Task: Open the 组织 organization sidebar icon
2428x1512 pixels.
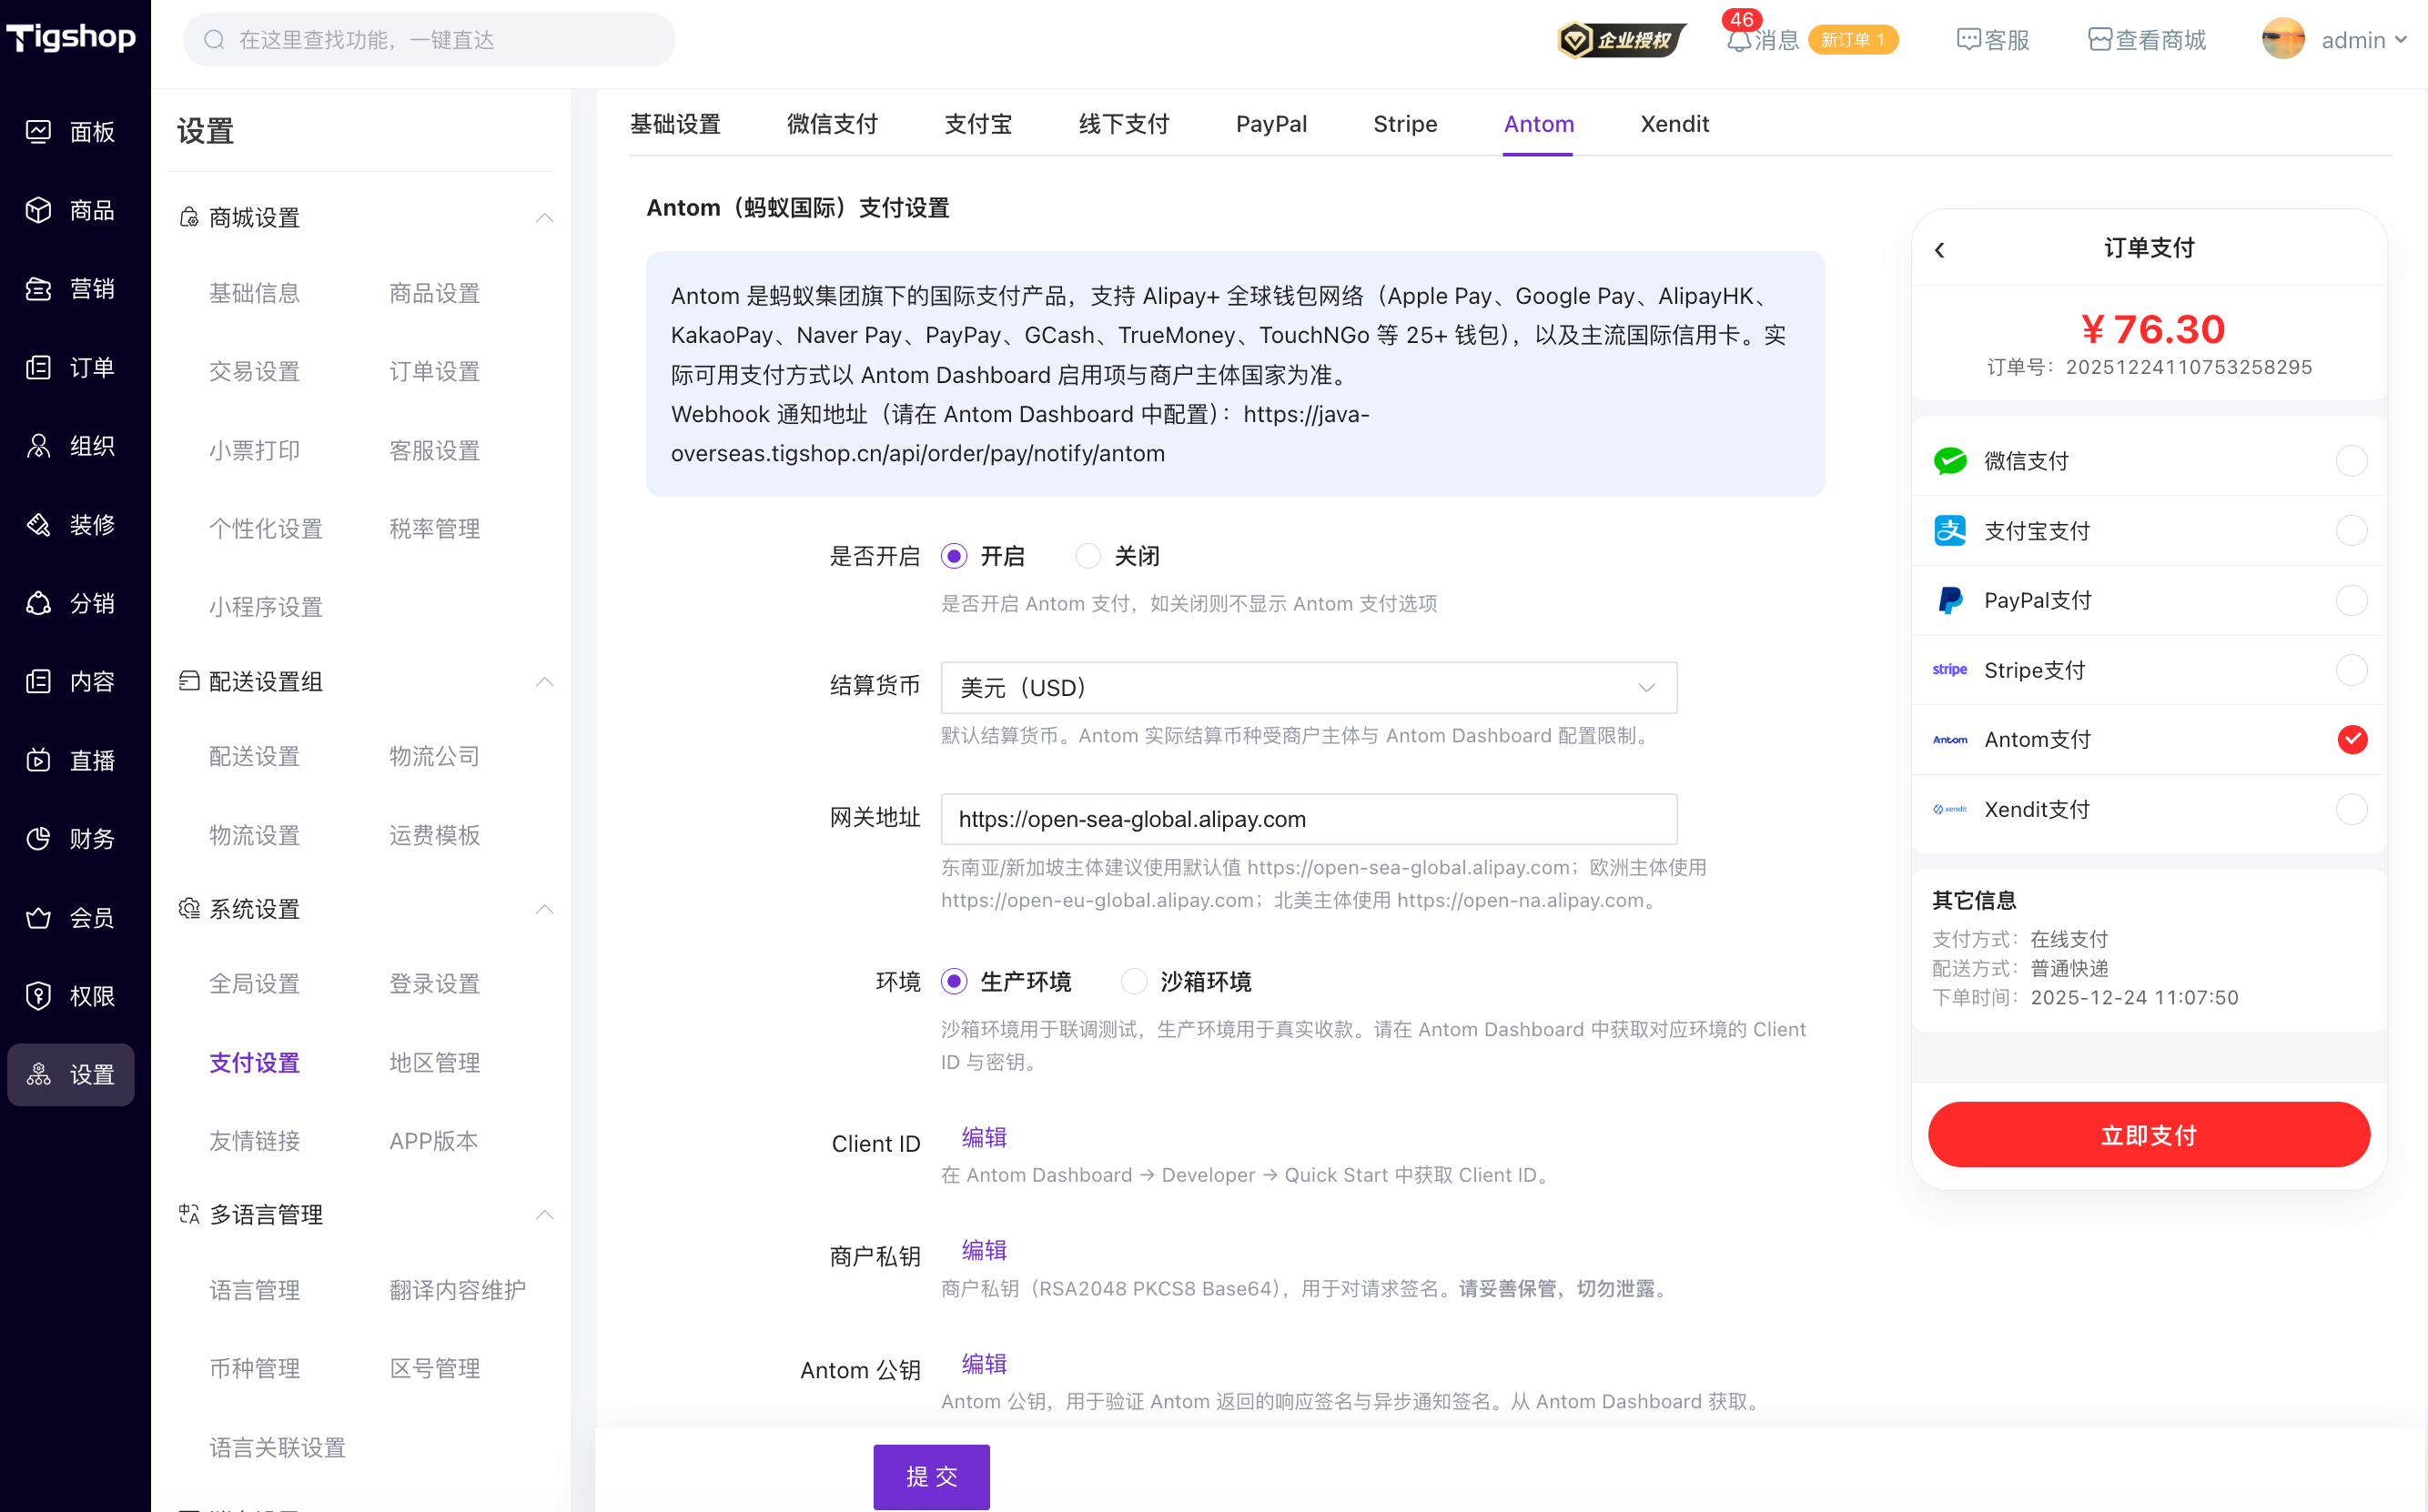Action: click(38, 446)
